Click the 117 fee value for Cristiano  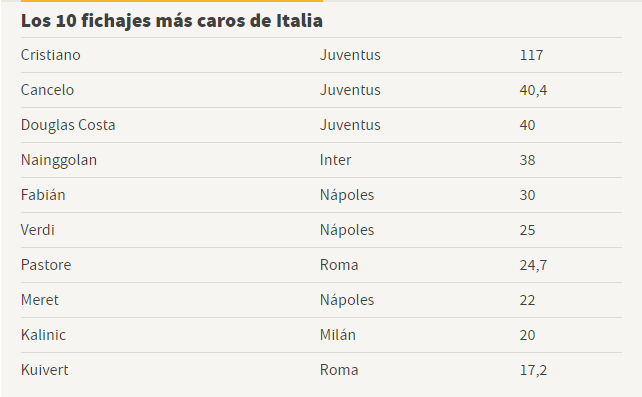point(531,55)
